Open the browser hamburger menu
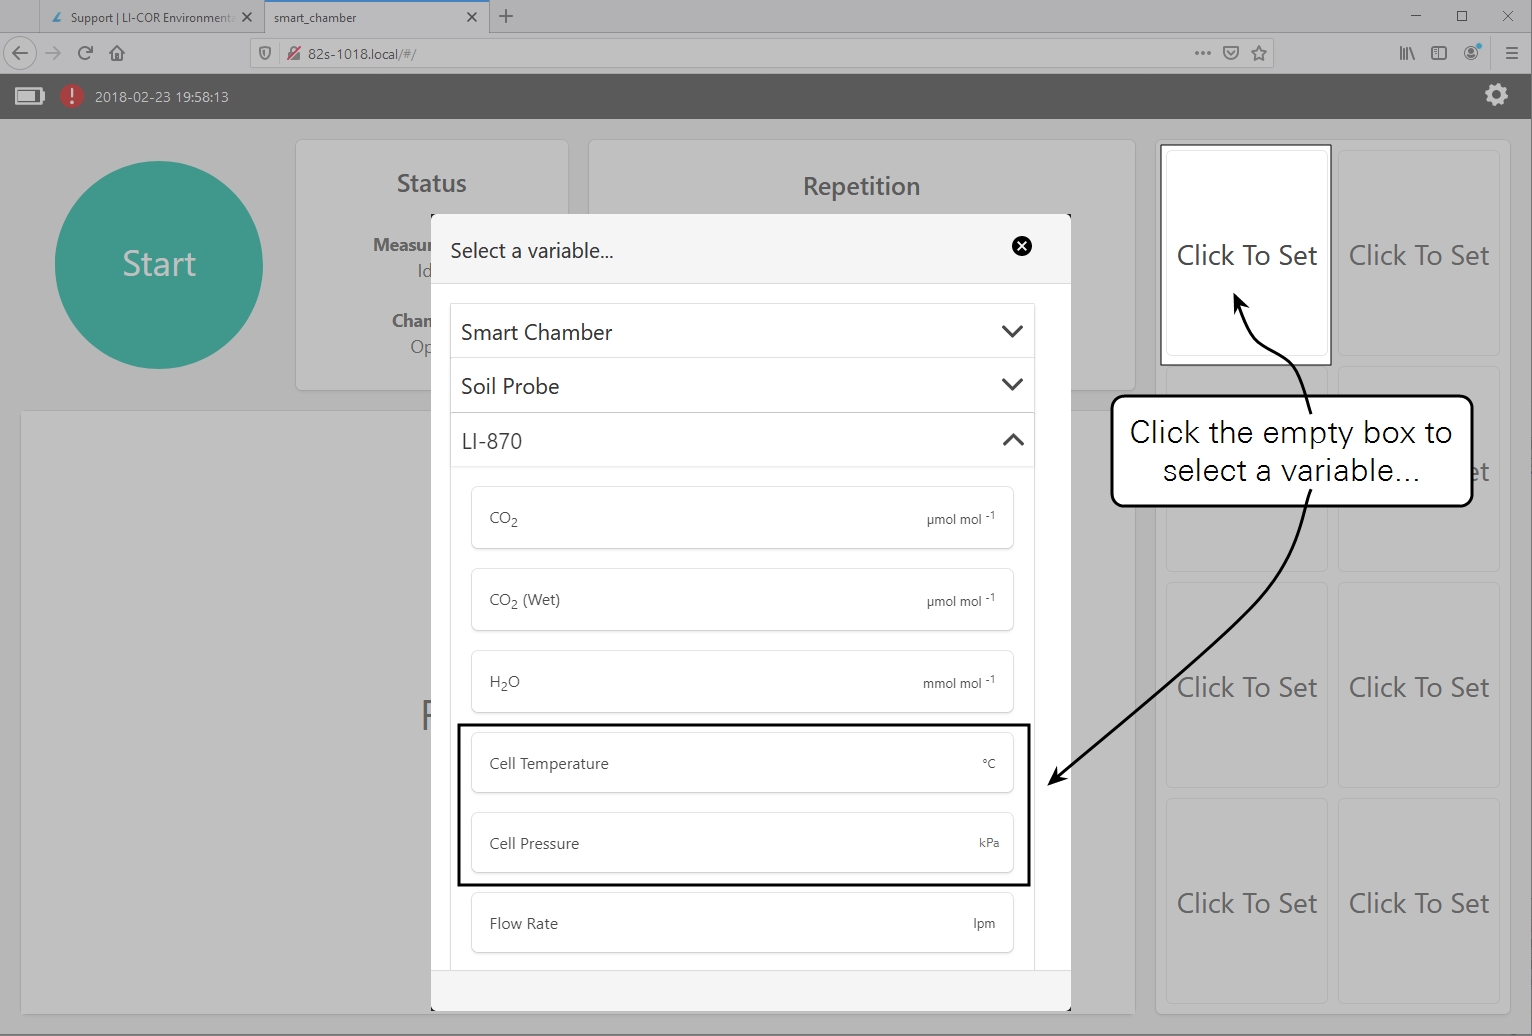Image resolution: width=1532 pixels, height=1036 pixels. (x=1511, y=53)
